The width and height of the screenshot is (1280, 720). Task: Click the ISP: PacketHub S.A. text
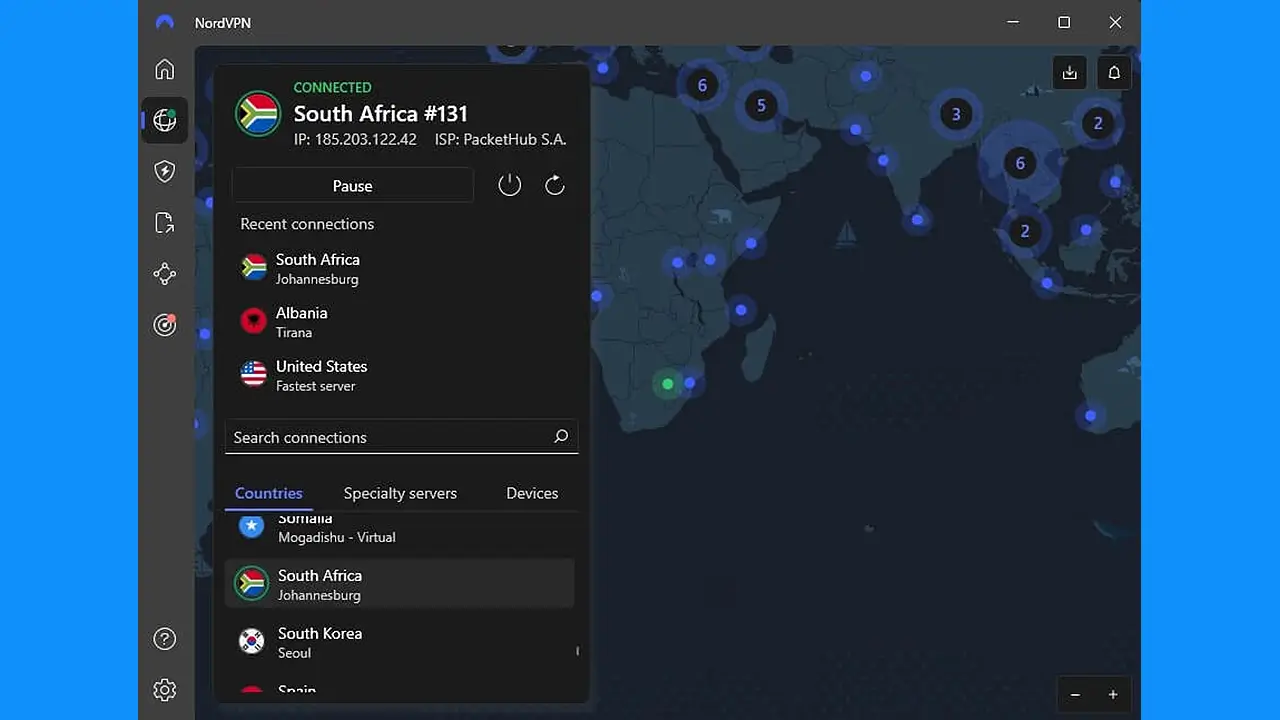pos(500,140)
